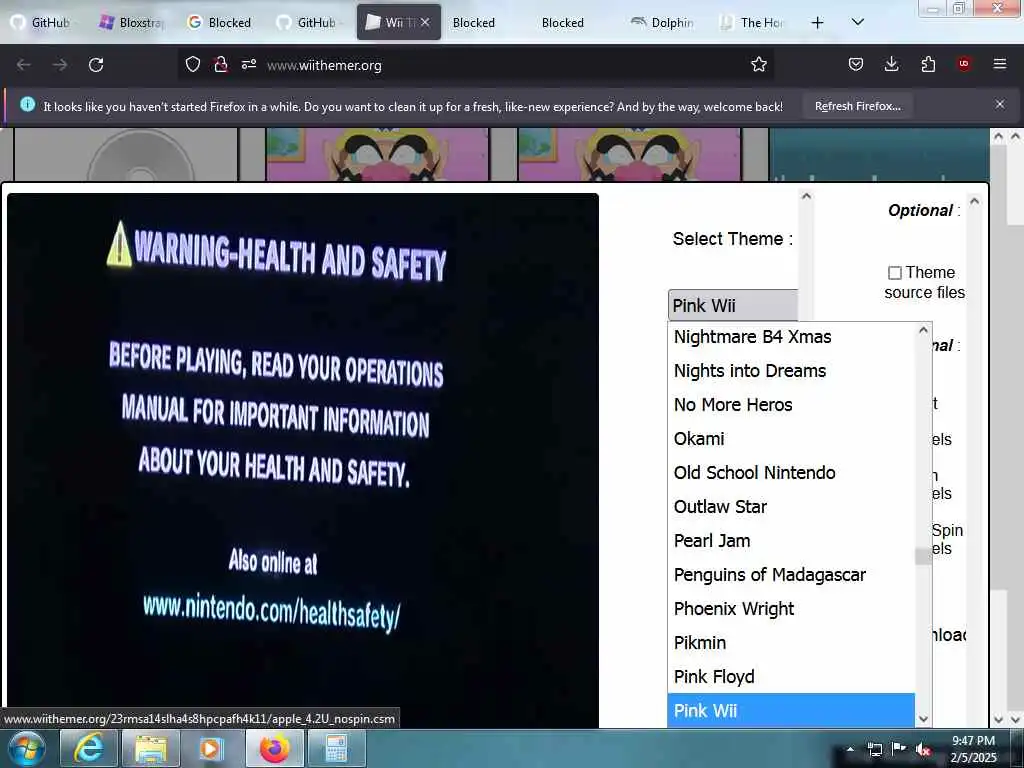The height and width of the screenshot is (768, 1024).
Task: List all tabs with the chevron button
Action: click(x=858, y=22)
